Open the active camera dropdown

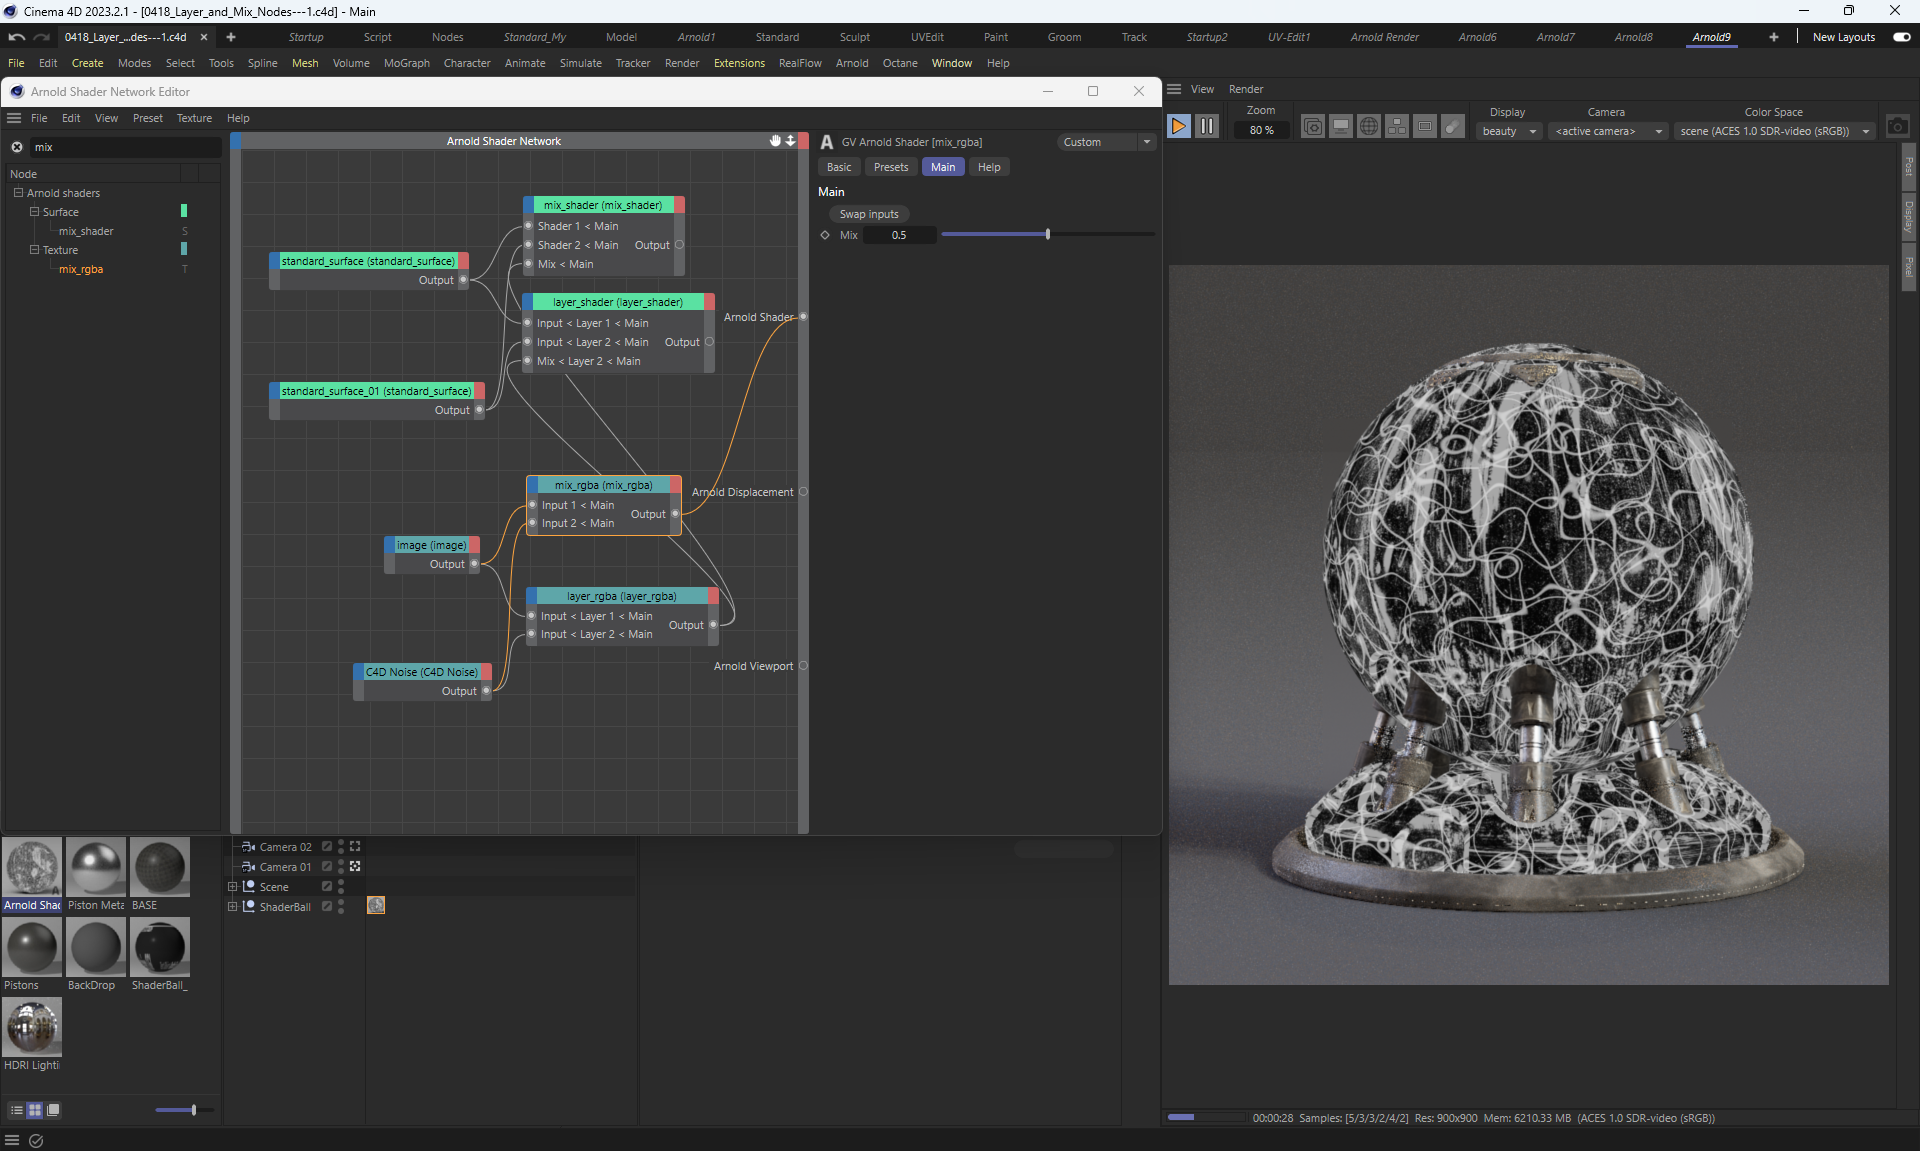(1607, 131)
